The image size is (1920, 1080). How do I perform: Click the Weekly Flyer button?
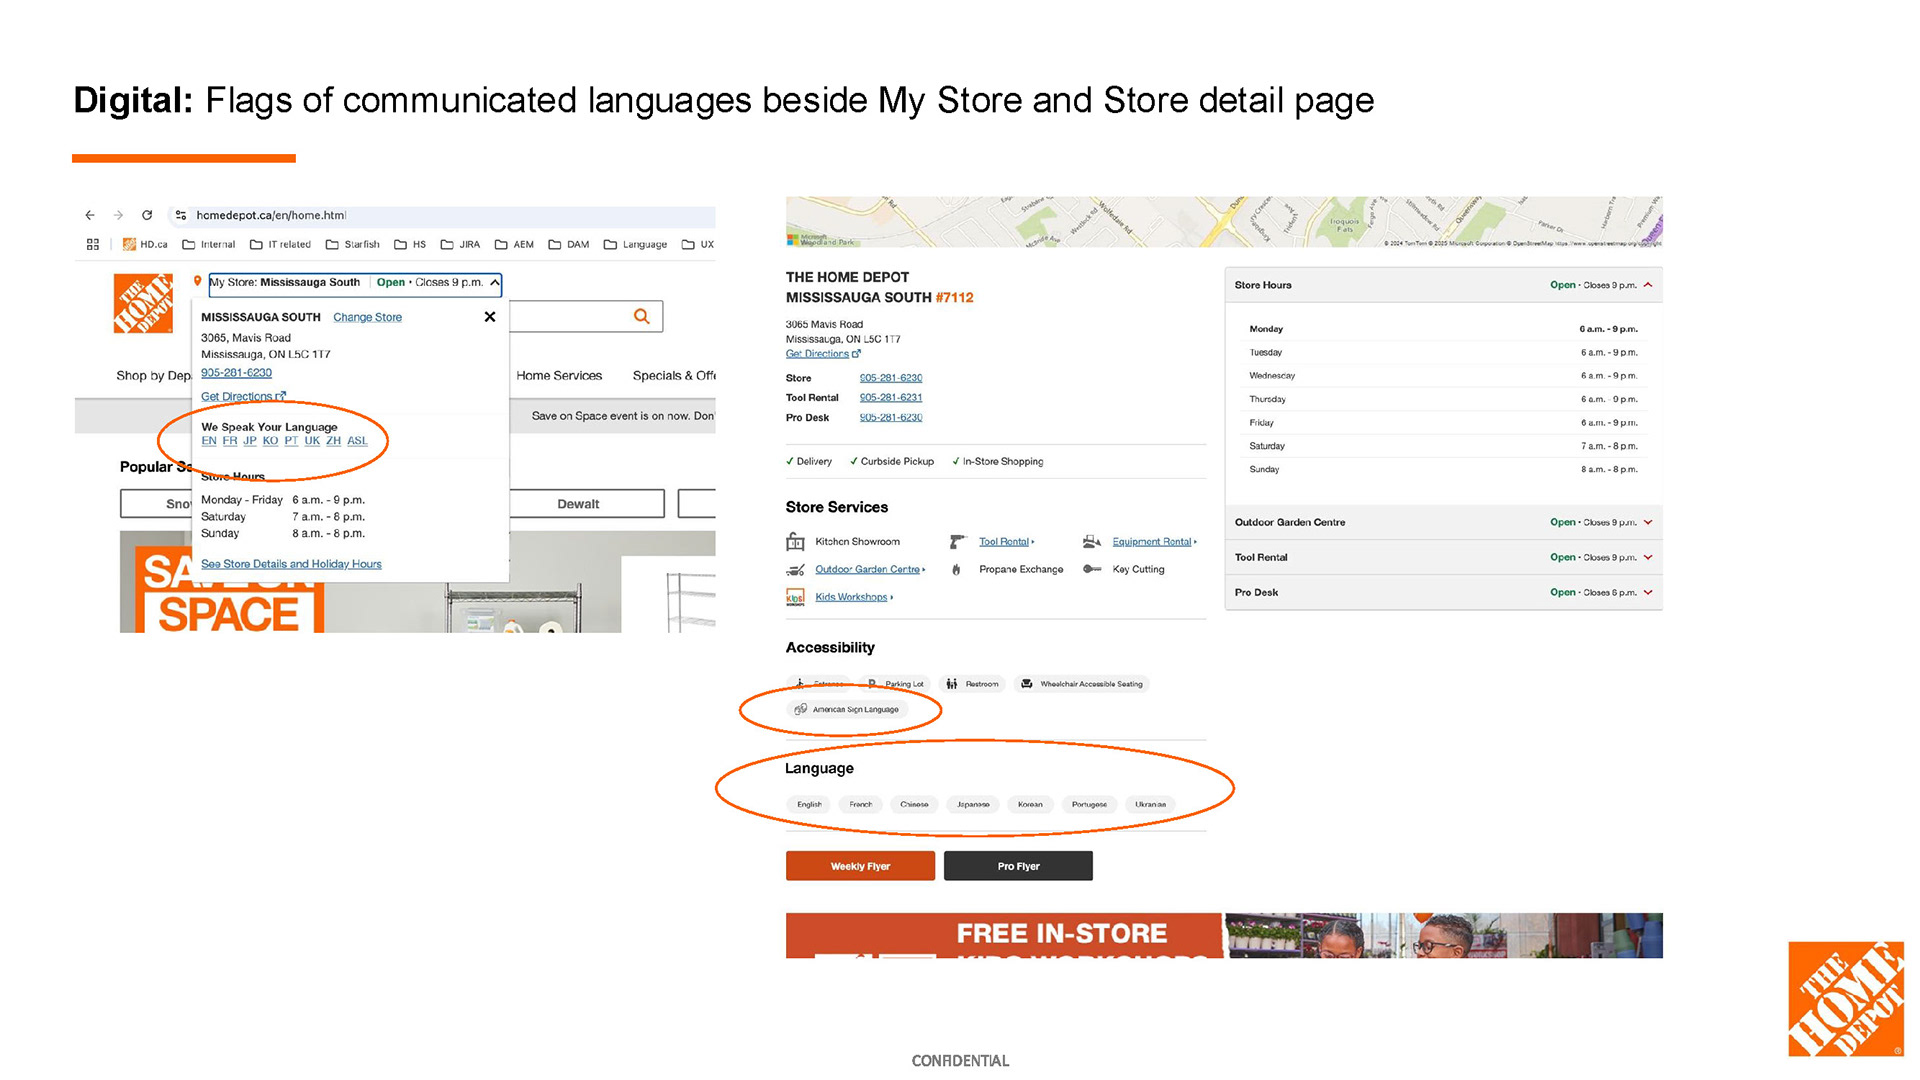point(860,866)
